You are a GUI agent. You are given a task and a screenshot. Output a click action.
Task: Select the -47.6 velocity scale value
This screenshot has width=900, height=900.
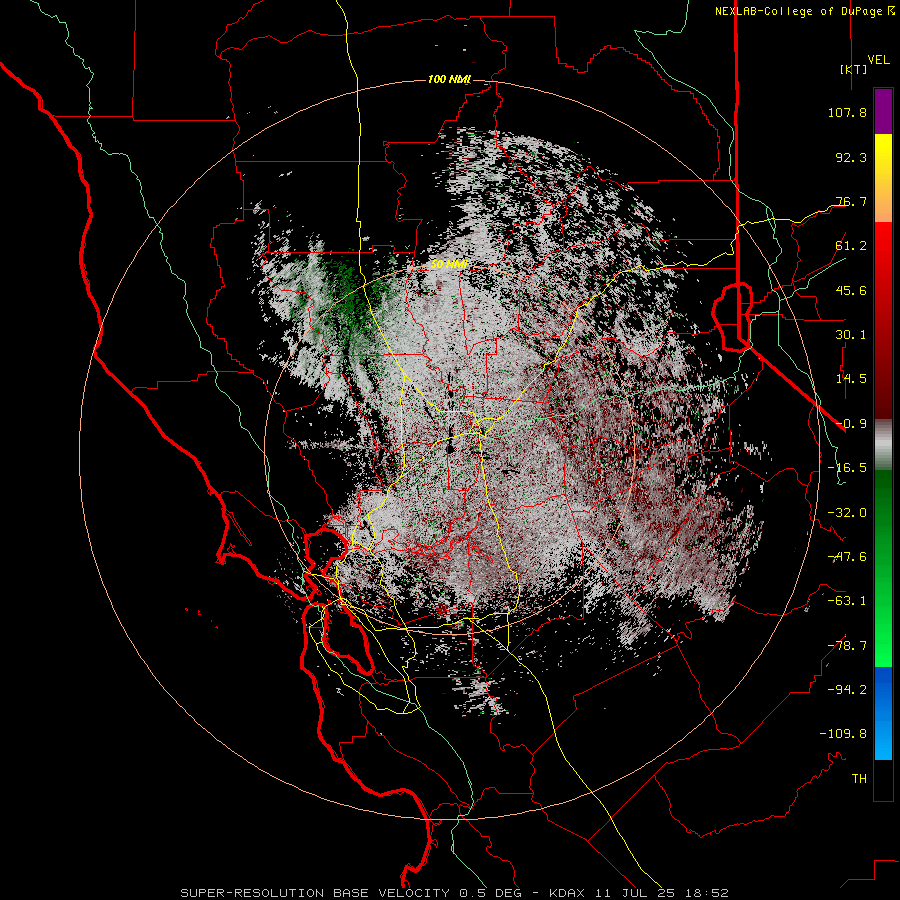[847, 557]
